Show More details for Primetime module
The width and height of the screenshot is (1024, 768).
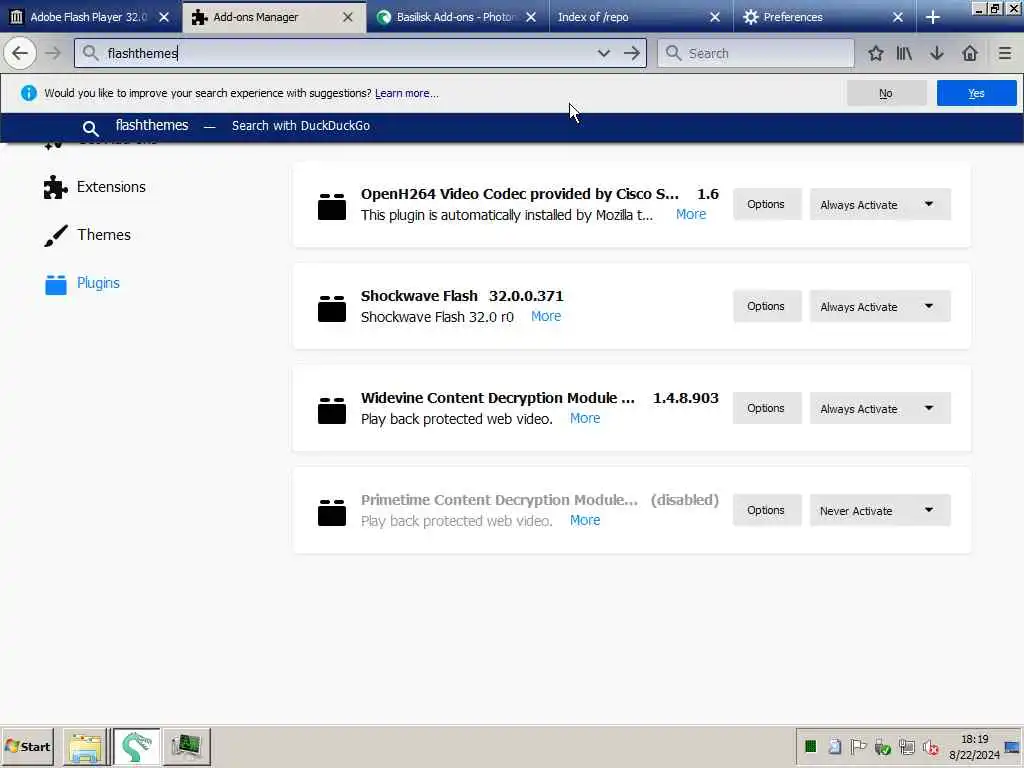(584, 520)
